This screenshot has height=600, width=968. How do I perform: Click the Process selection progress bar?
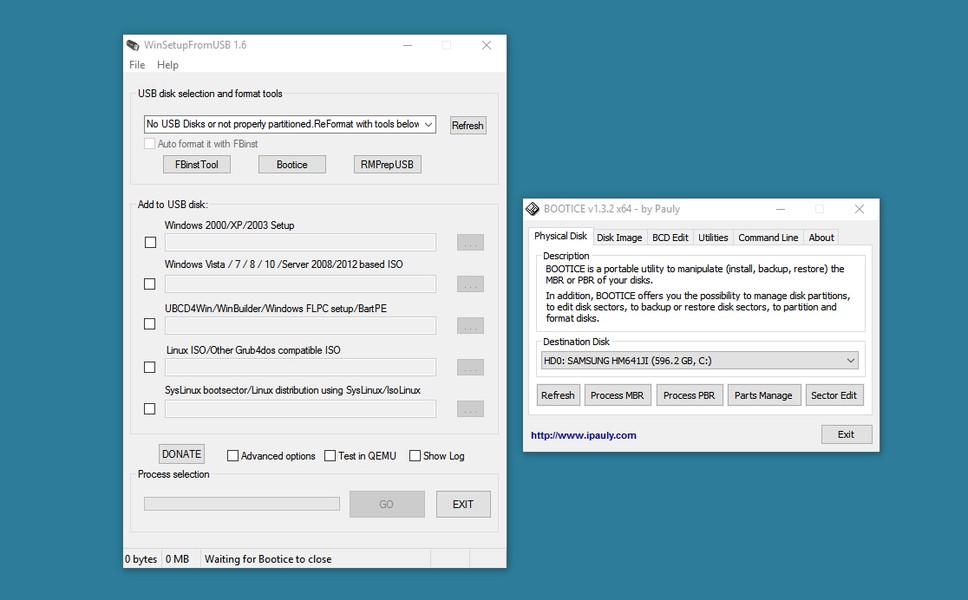pyautogui.click(x=242, y=504)
